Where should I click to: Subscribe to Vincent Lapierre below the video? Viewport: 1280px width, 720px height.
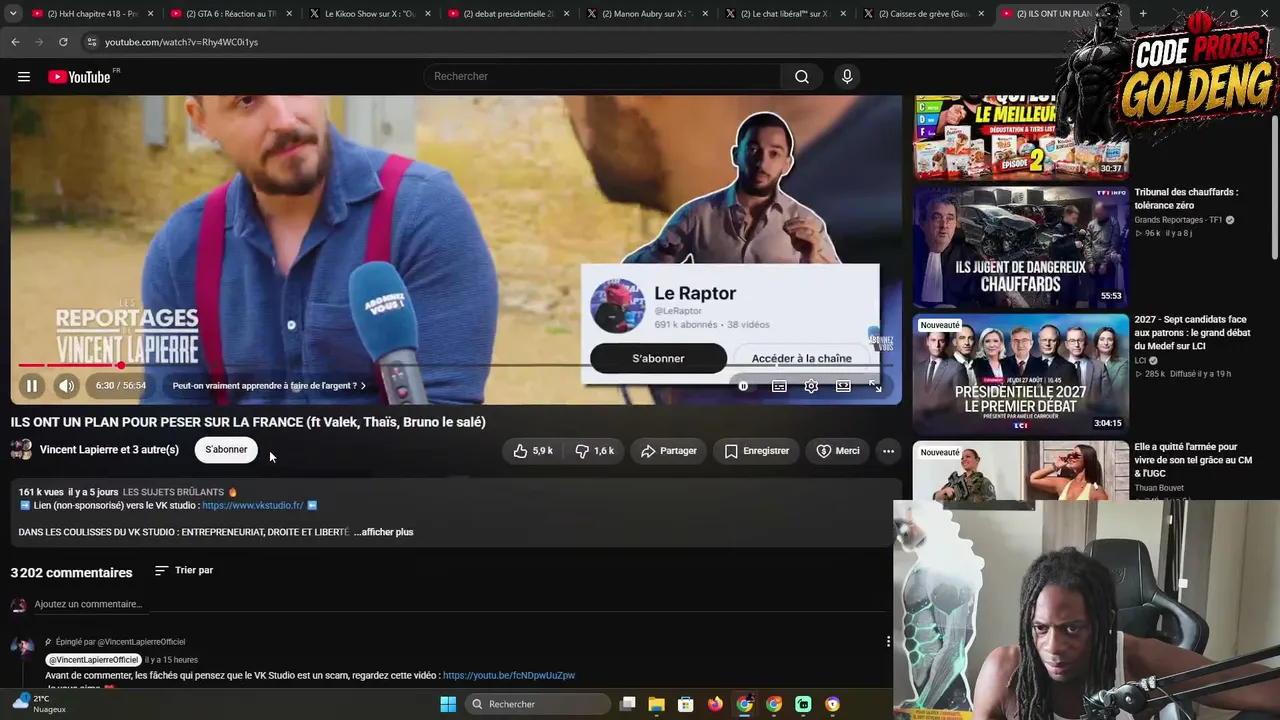coord(226,450)
